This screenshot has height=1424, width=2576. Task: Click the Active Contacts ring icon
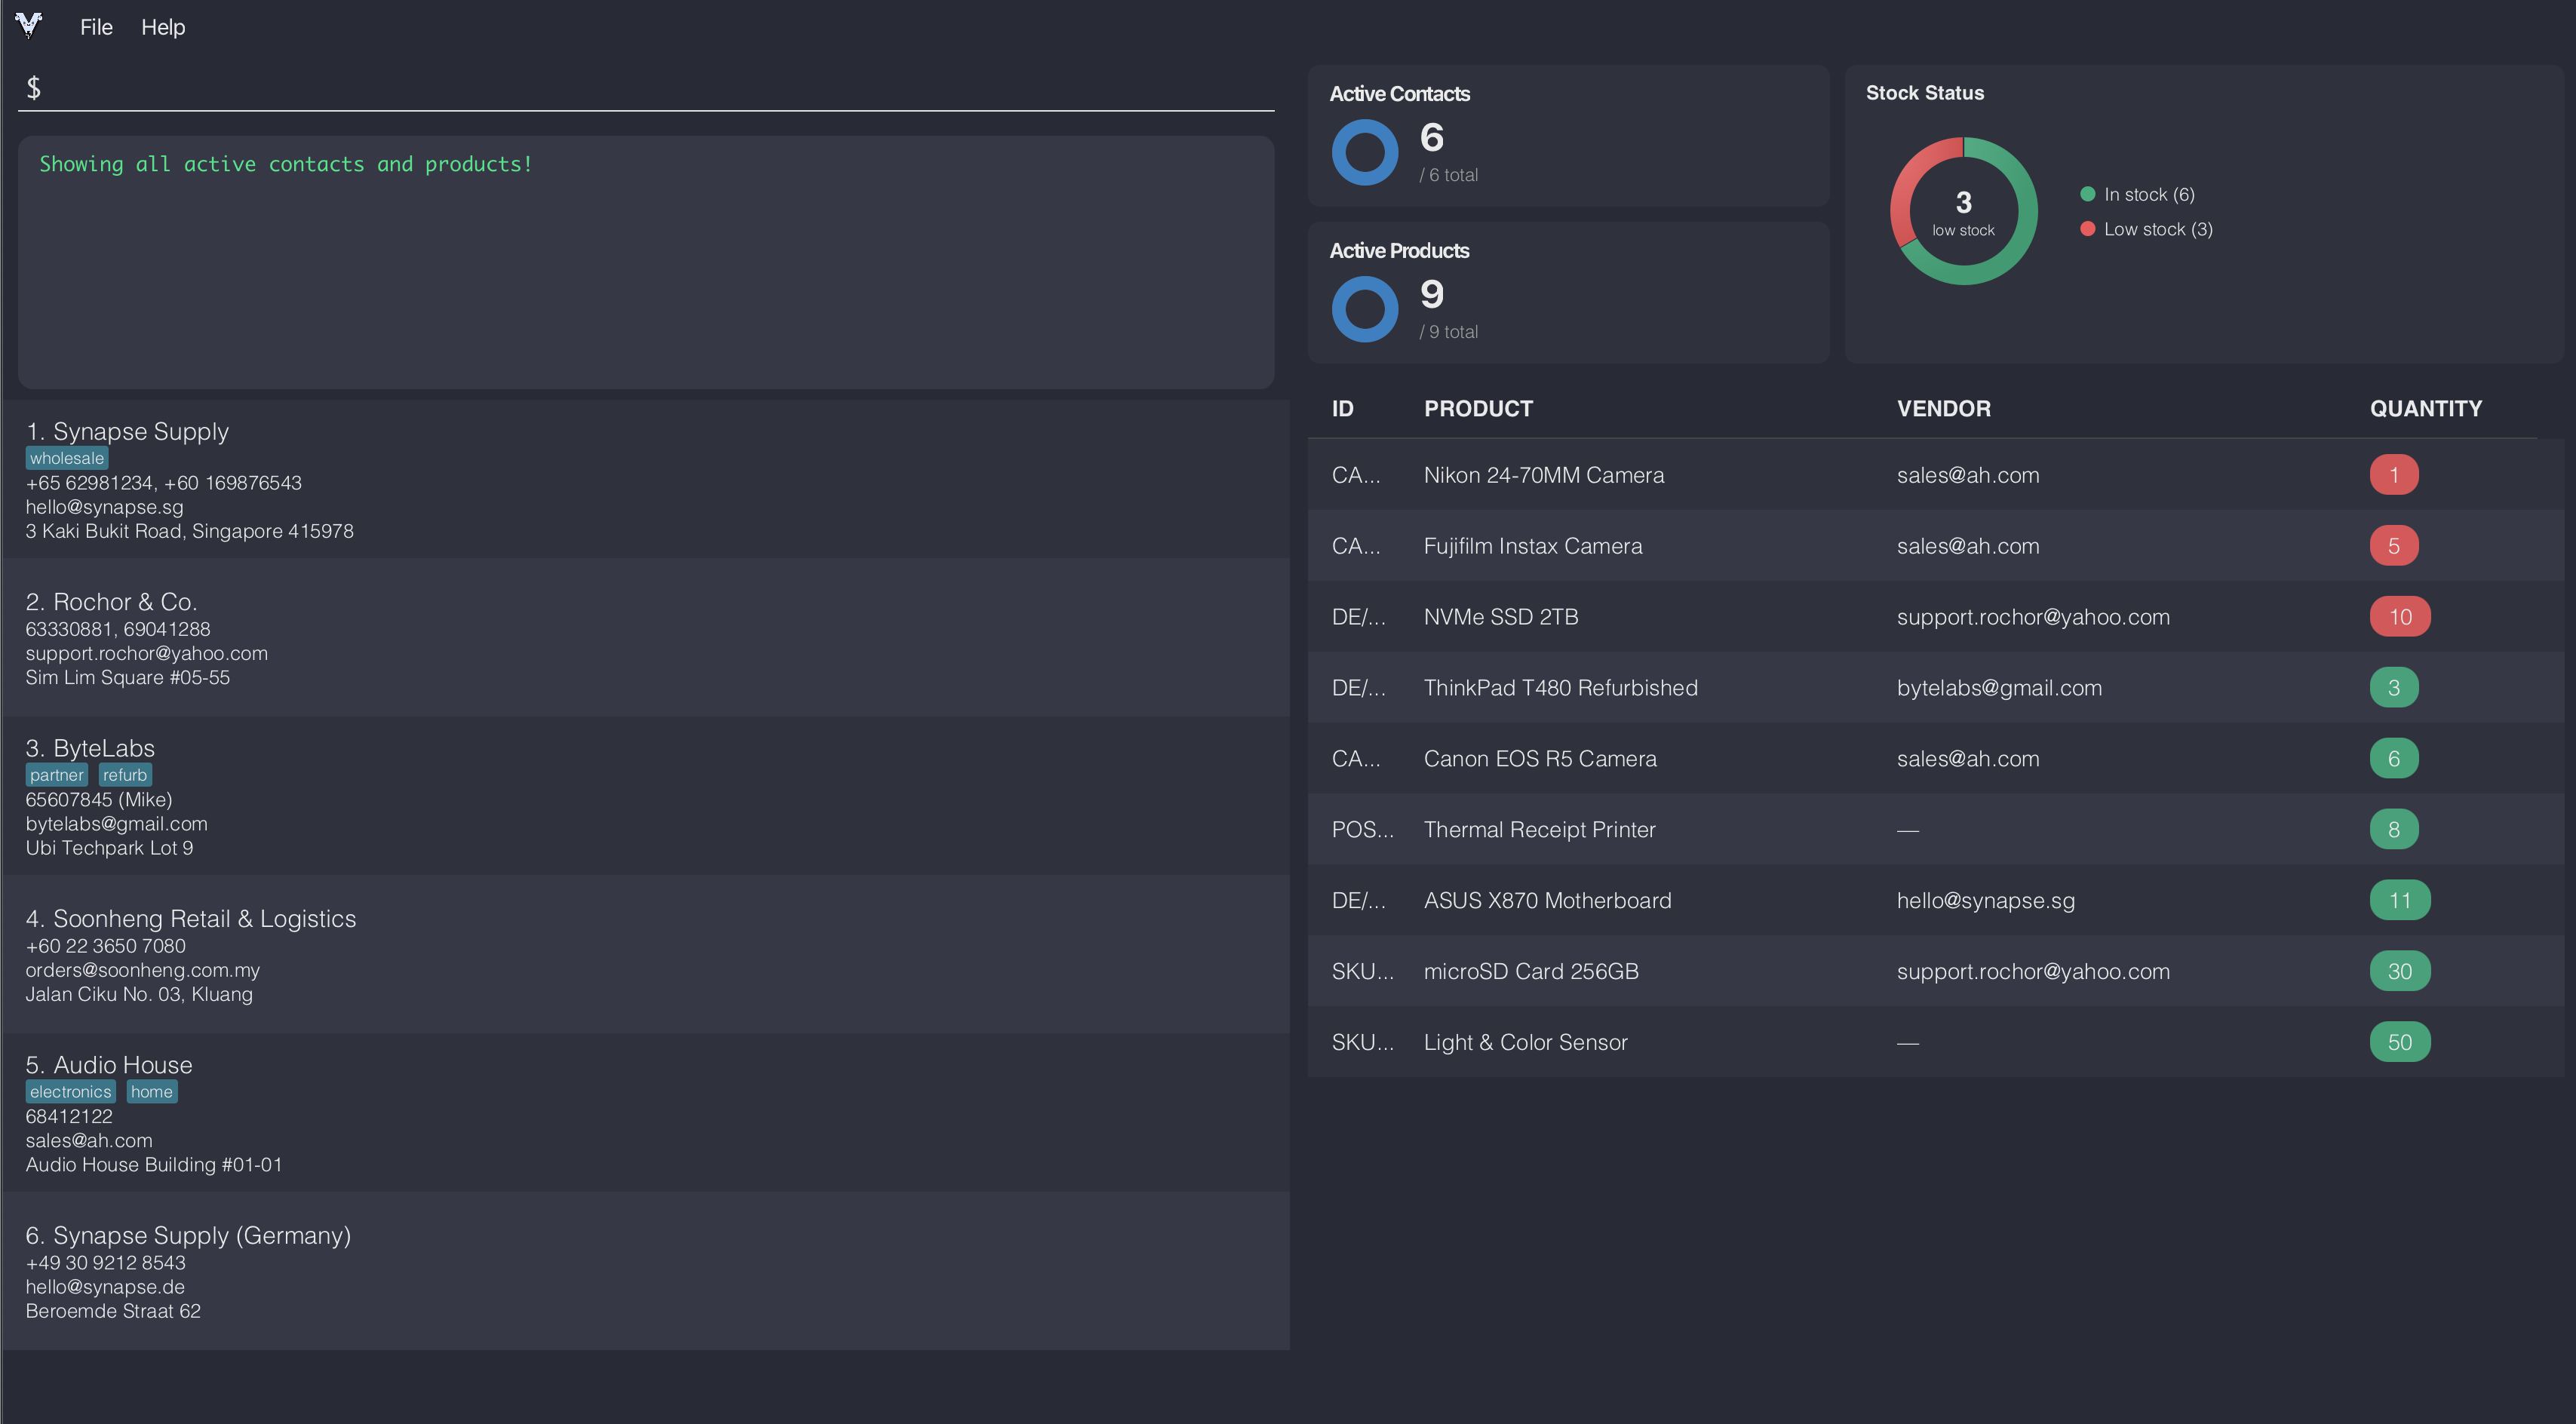(1365, 153)
